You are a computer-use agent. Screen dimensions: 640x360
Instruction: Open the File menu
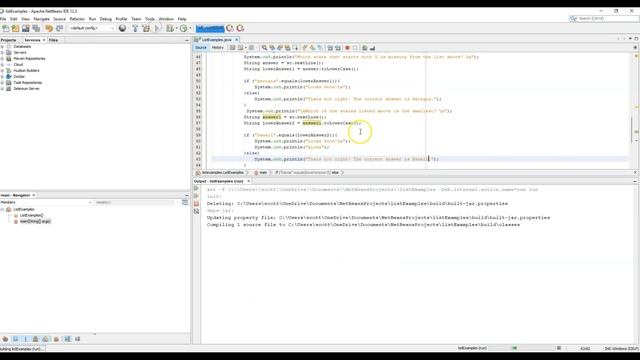(x=3, y=19)
